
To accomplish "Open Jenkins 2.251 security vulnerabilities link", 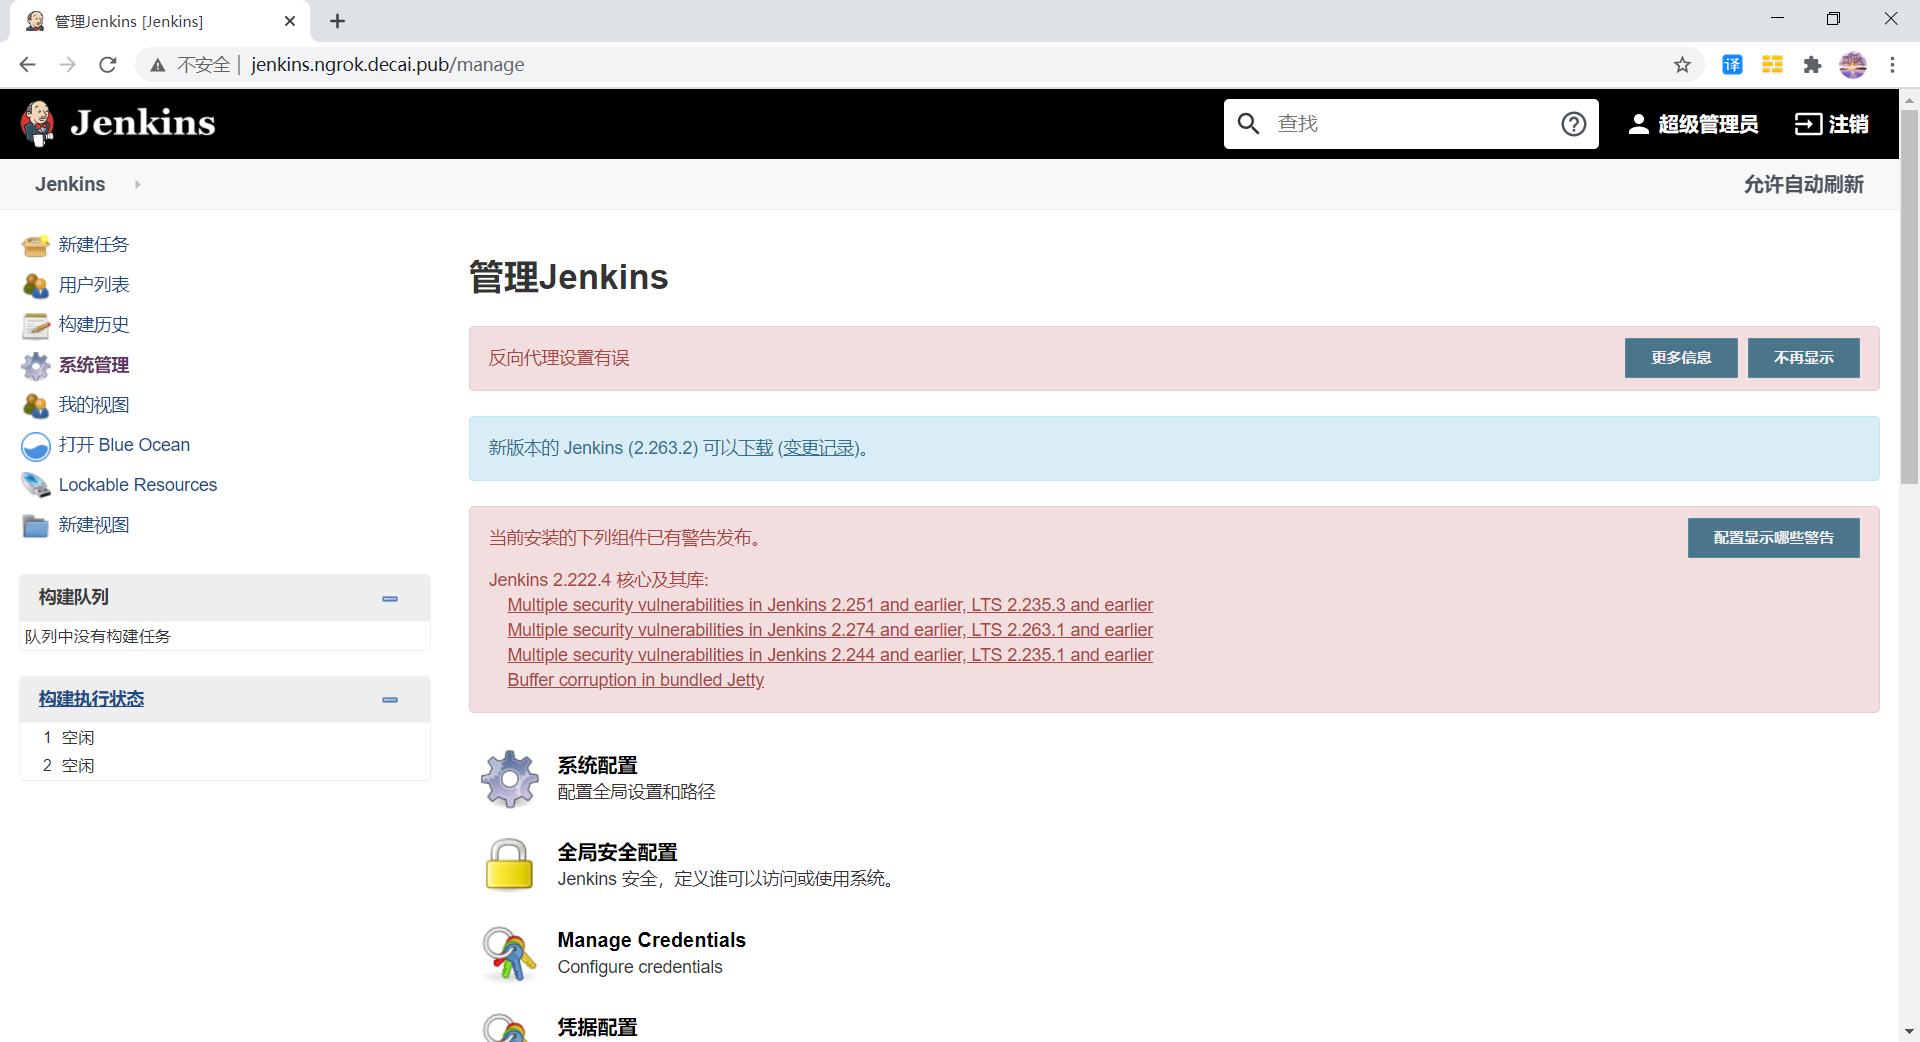I will pyautogui.click(x=830, y=605).
